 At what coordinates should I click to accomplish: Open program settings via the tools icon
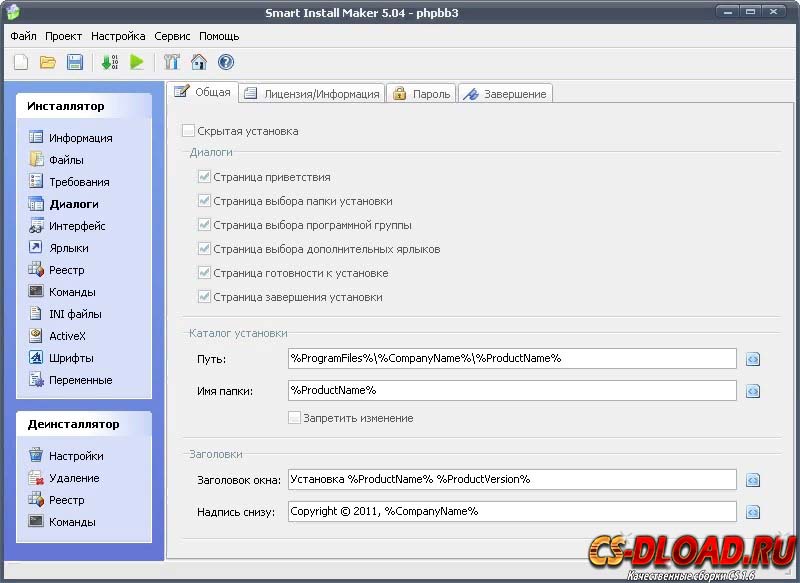tap(172, 62)
